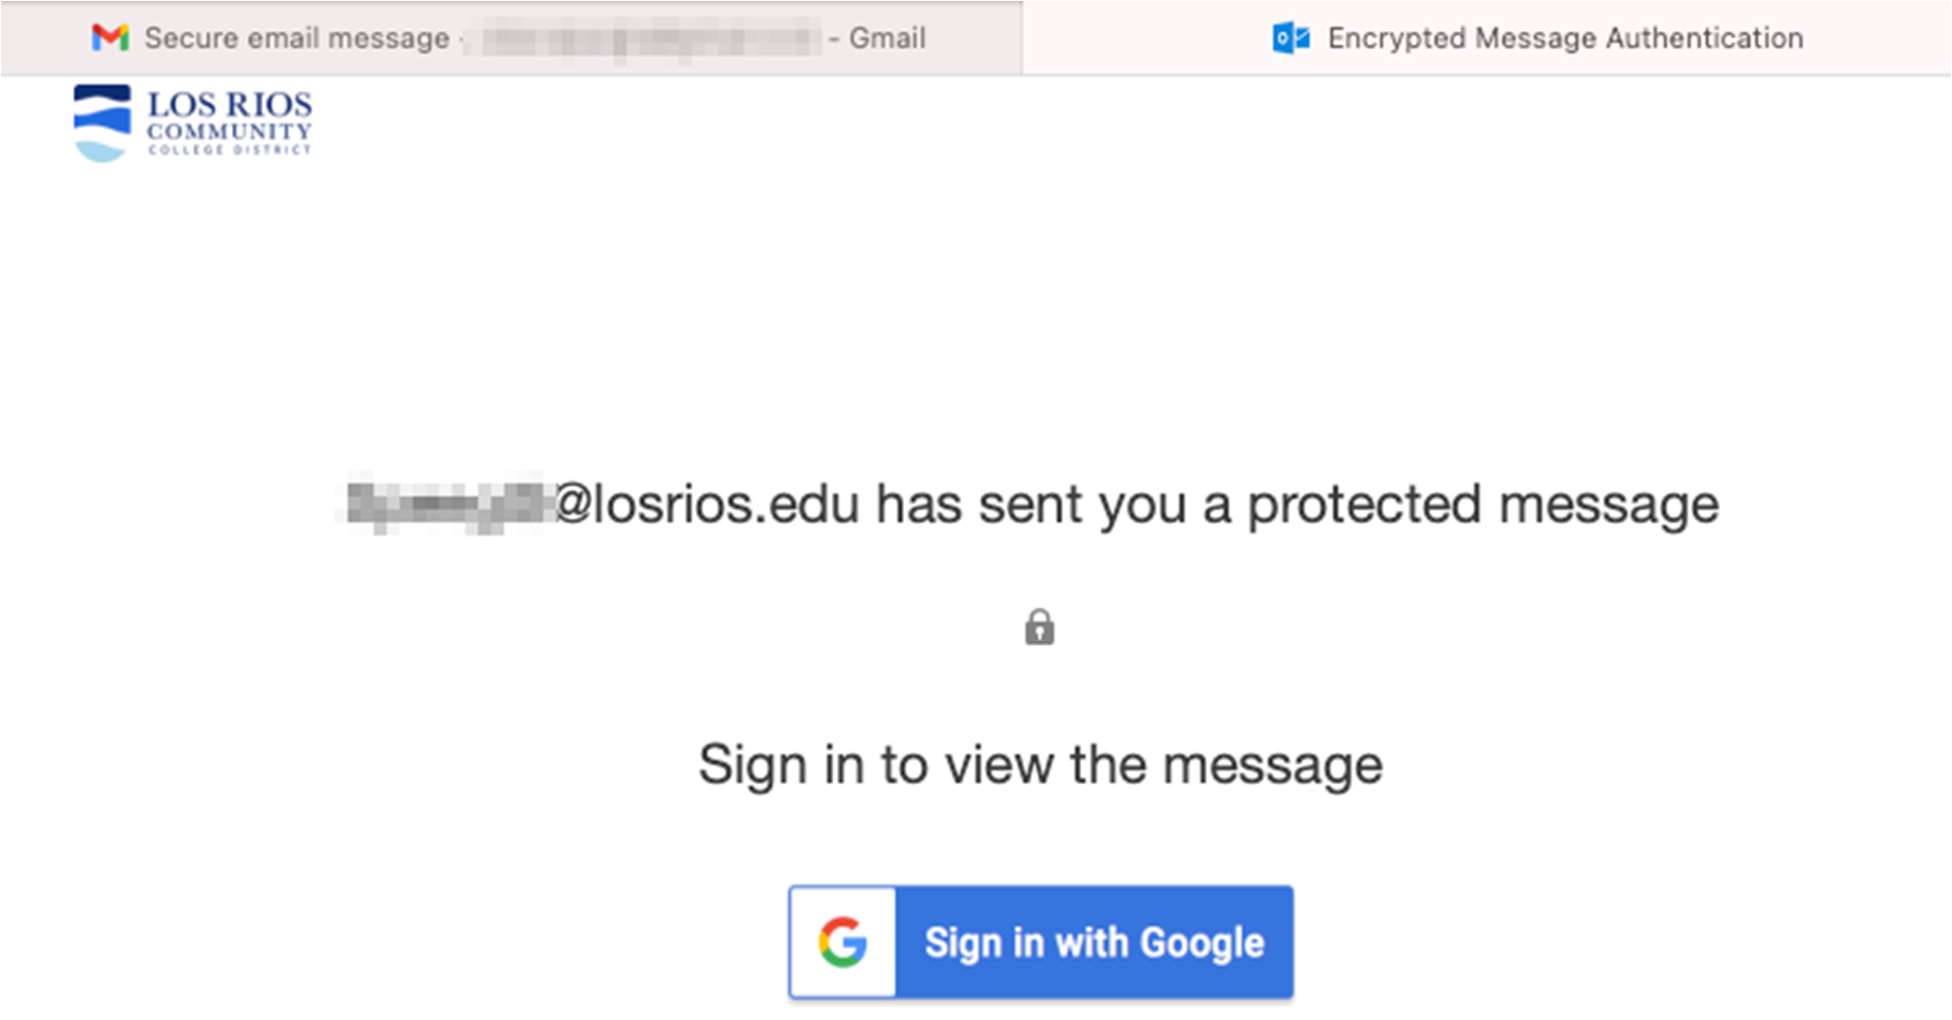Sign in with Google
The width and height of the screenshot is (1952, 1020).
tap(1041, 942)
